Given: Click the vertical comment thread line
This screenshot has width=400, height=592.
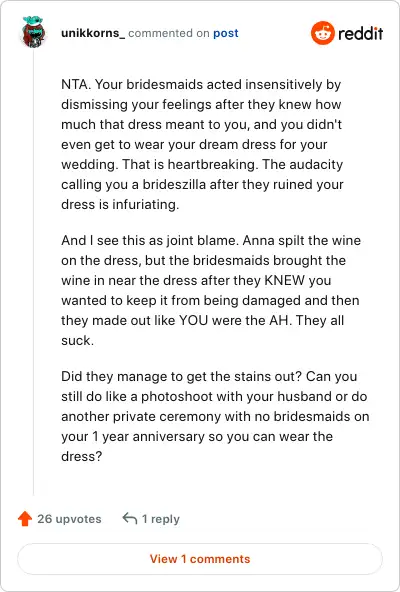Looking at the screenshot, I should (x=34, y=272).
